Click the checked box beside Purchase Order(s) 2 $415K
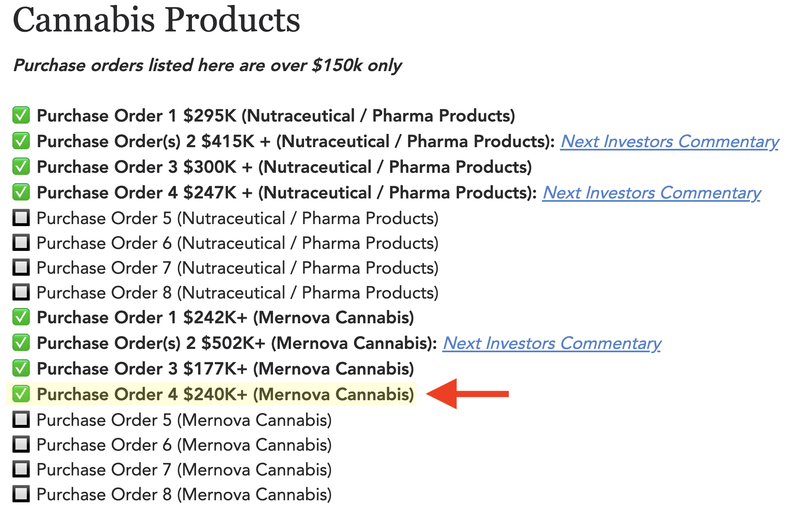 pos(21,141)
